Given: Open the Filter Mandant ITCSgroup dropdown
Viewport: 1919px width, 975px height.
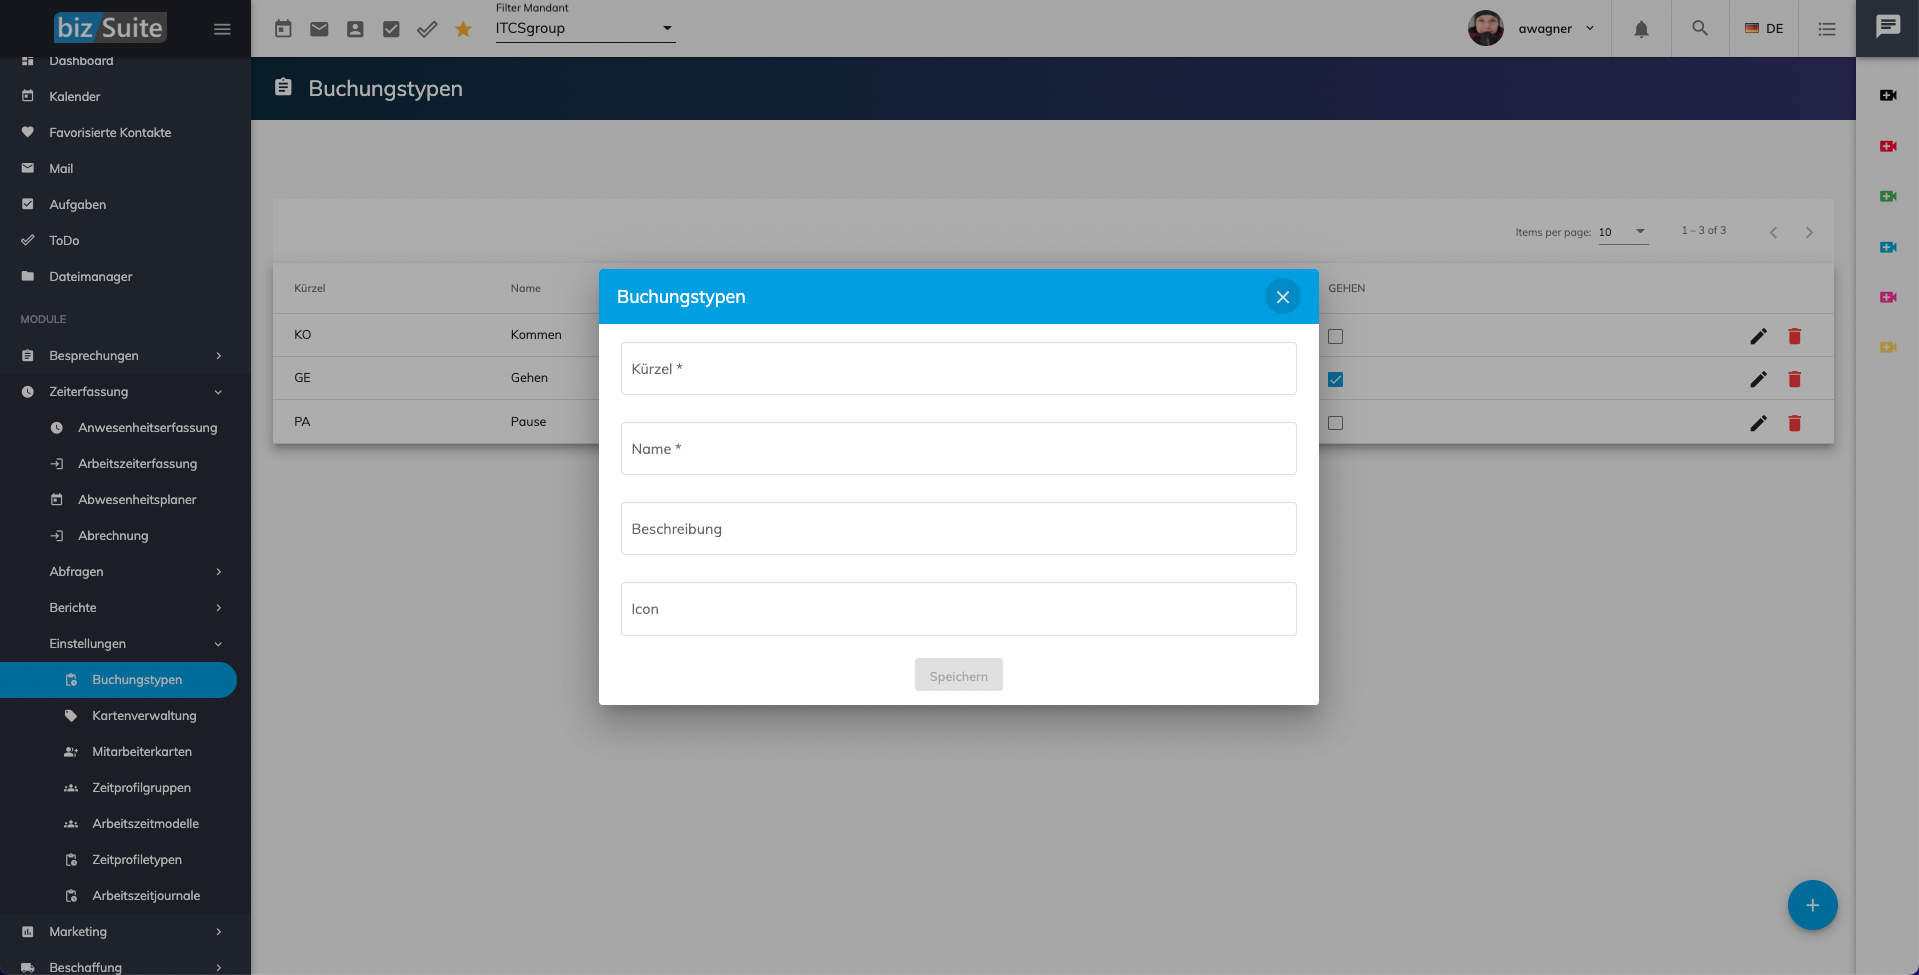Looking at the screenshot, I should tap(585, 29).
